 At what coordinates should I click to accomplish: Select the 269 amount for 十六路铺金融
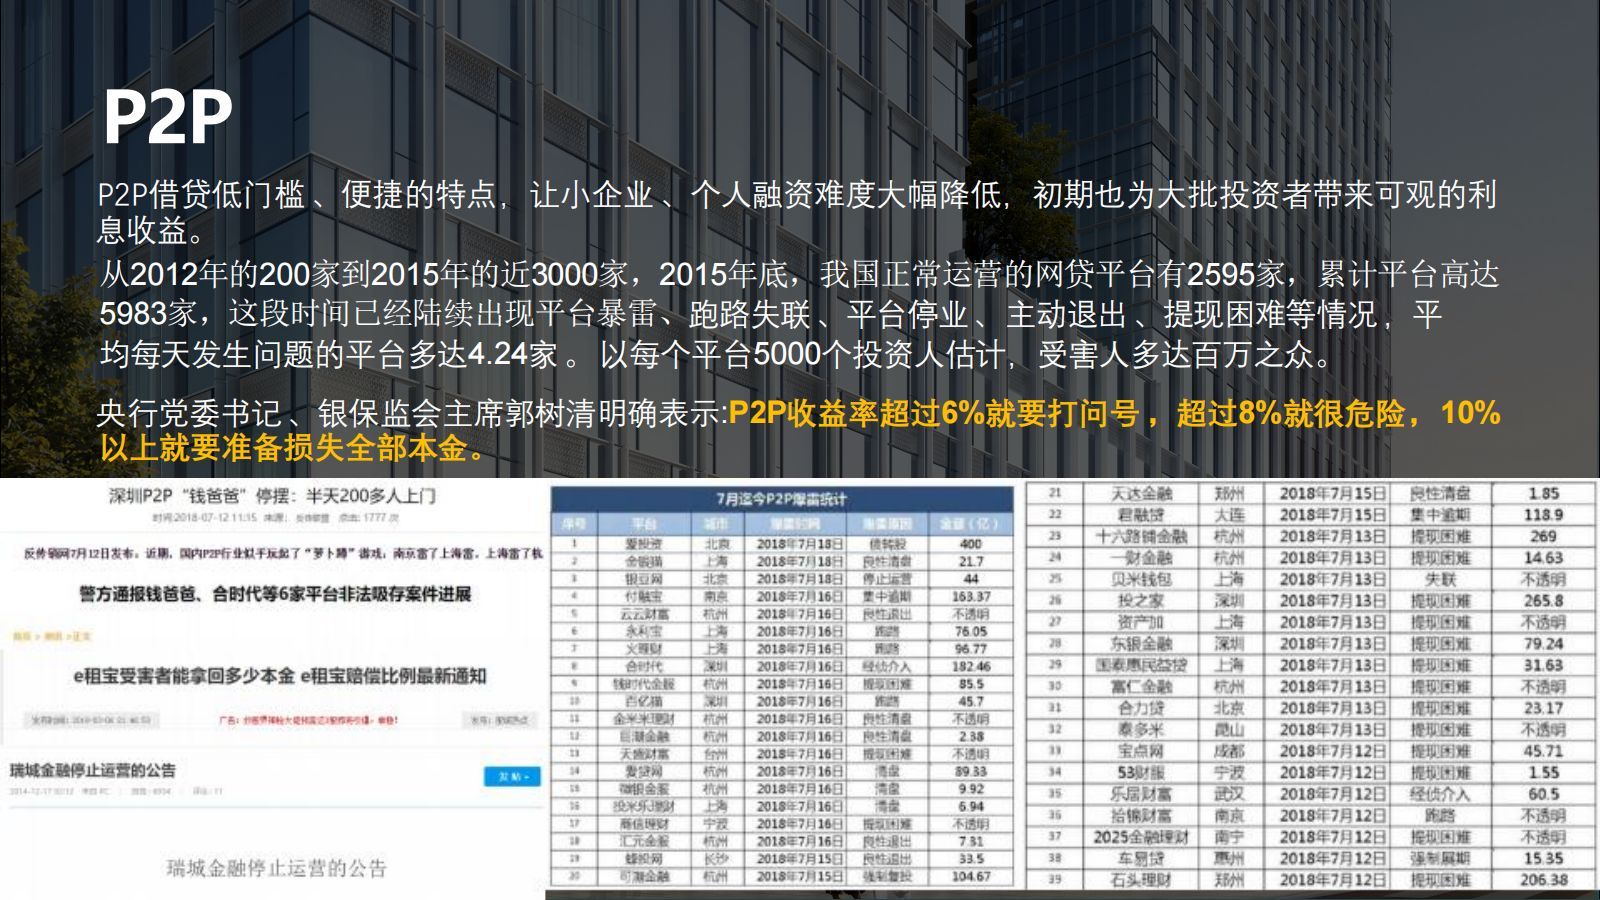(x=1543, y=536)
